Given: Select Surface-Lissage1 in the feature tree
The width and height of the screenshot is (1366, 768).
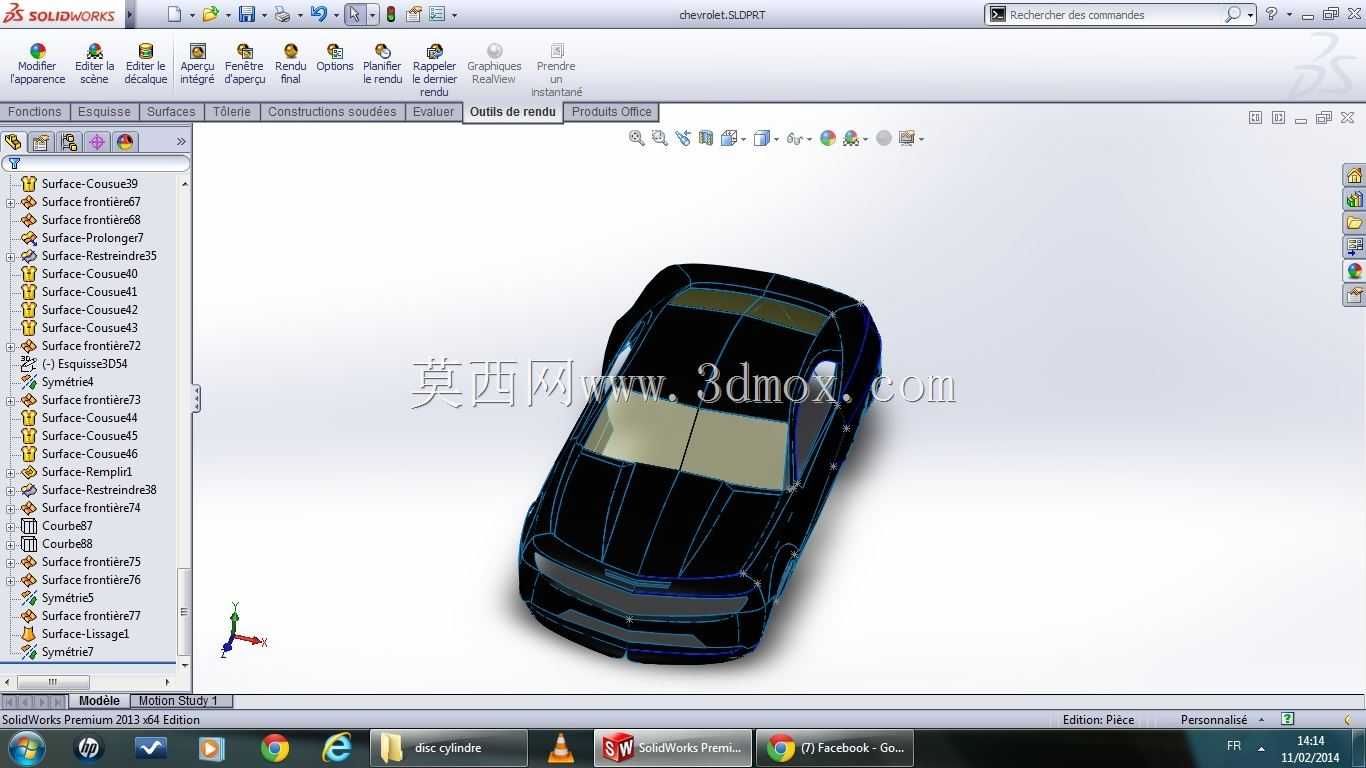Looking at the screenshot, I should coord(85,634).
